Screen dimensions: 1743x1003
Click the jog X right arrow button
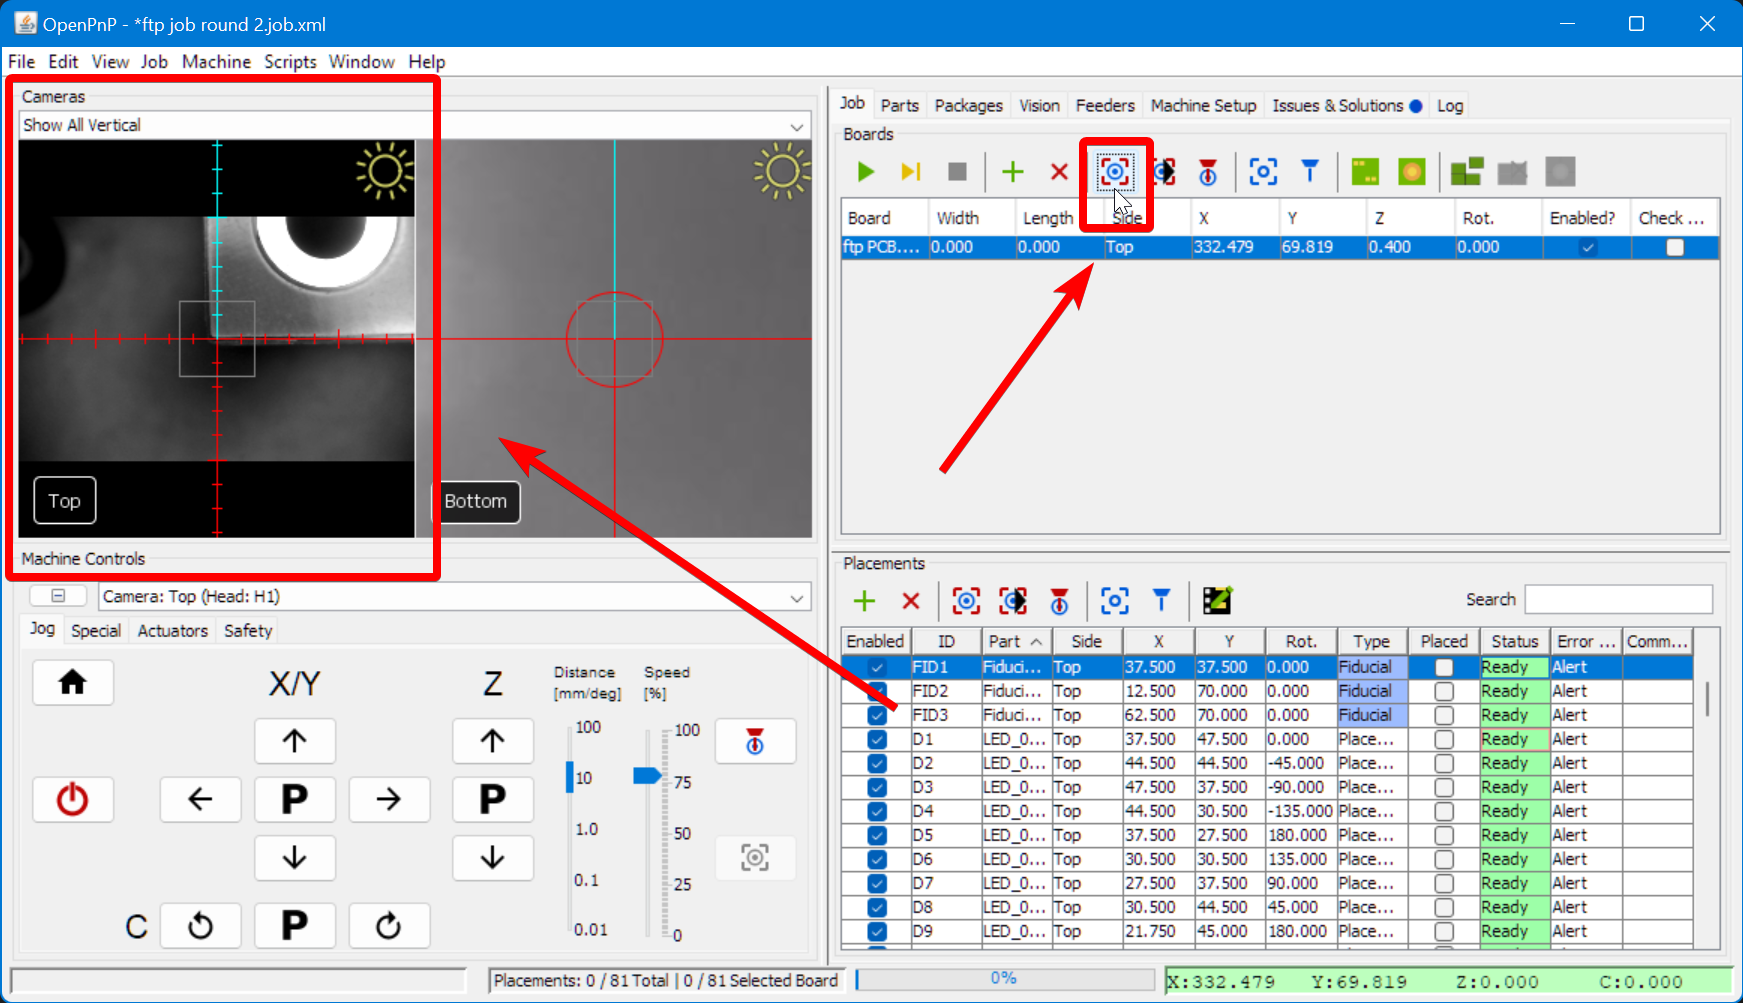tap(389, 799)
